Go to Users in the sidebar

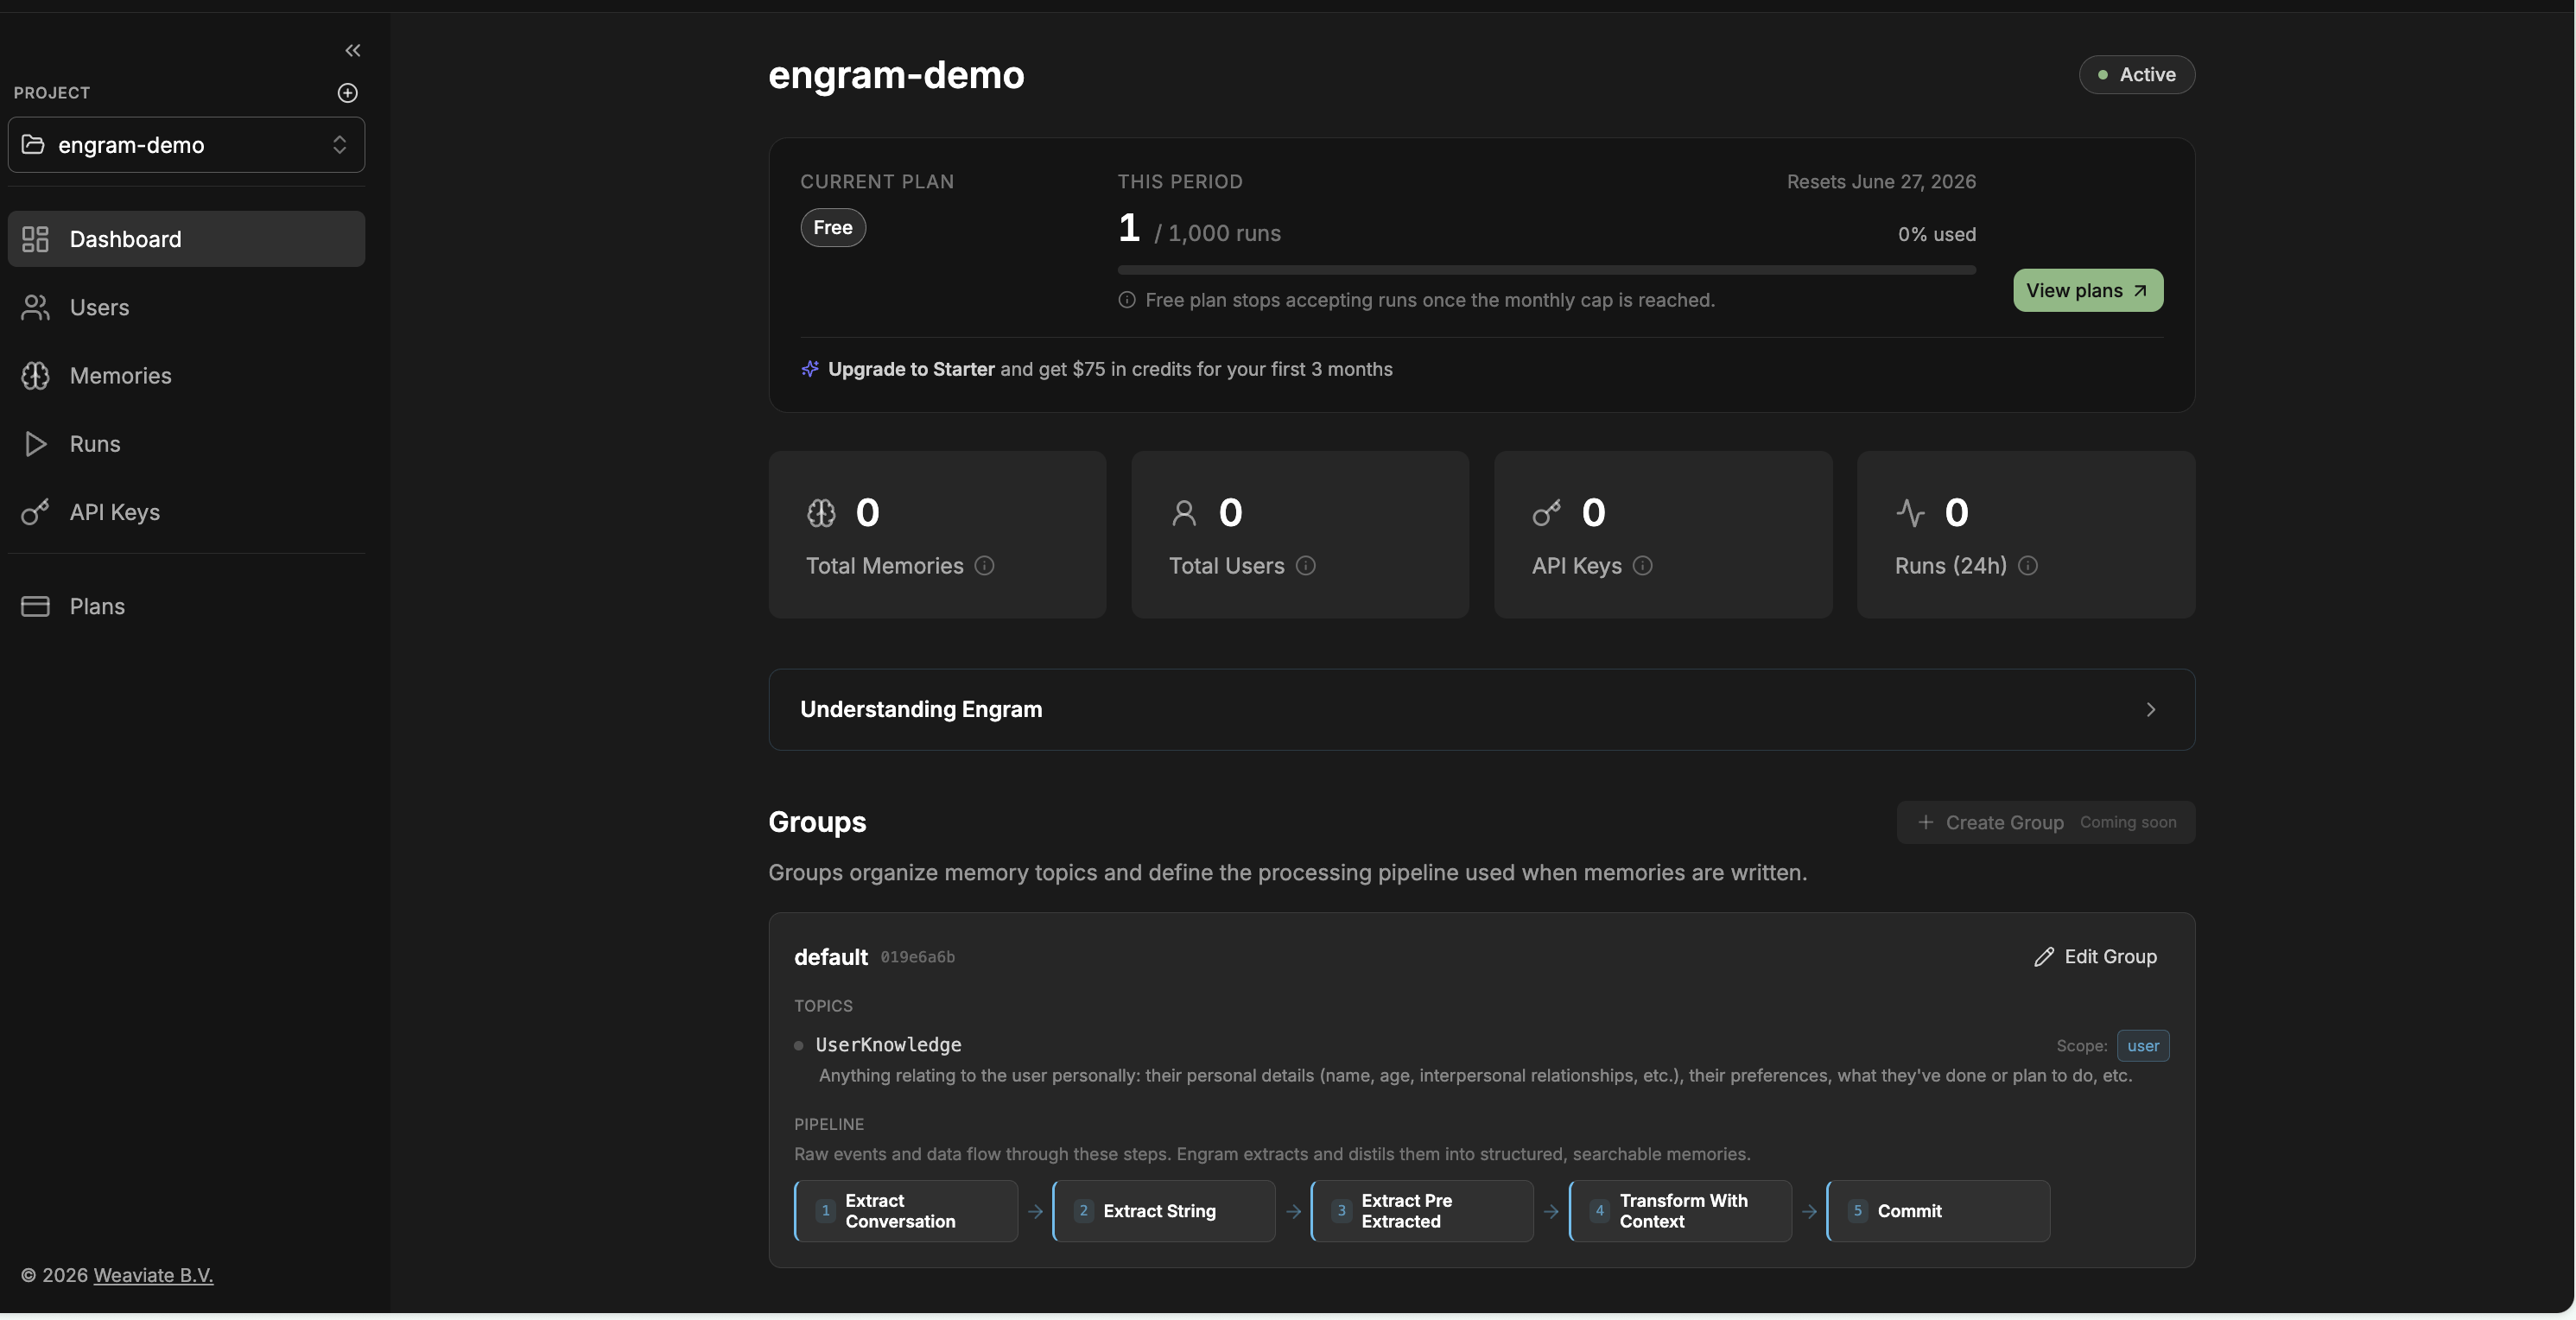coord(186,307)
